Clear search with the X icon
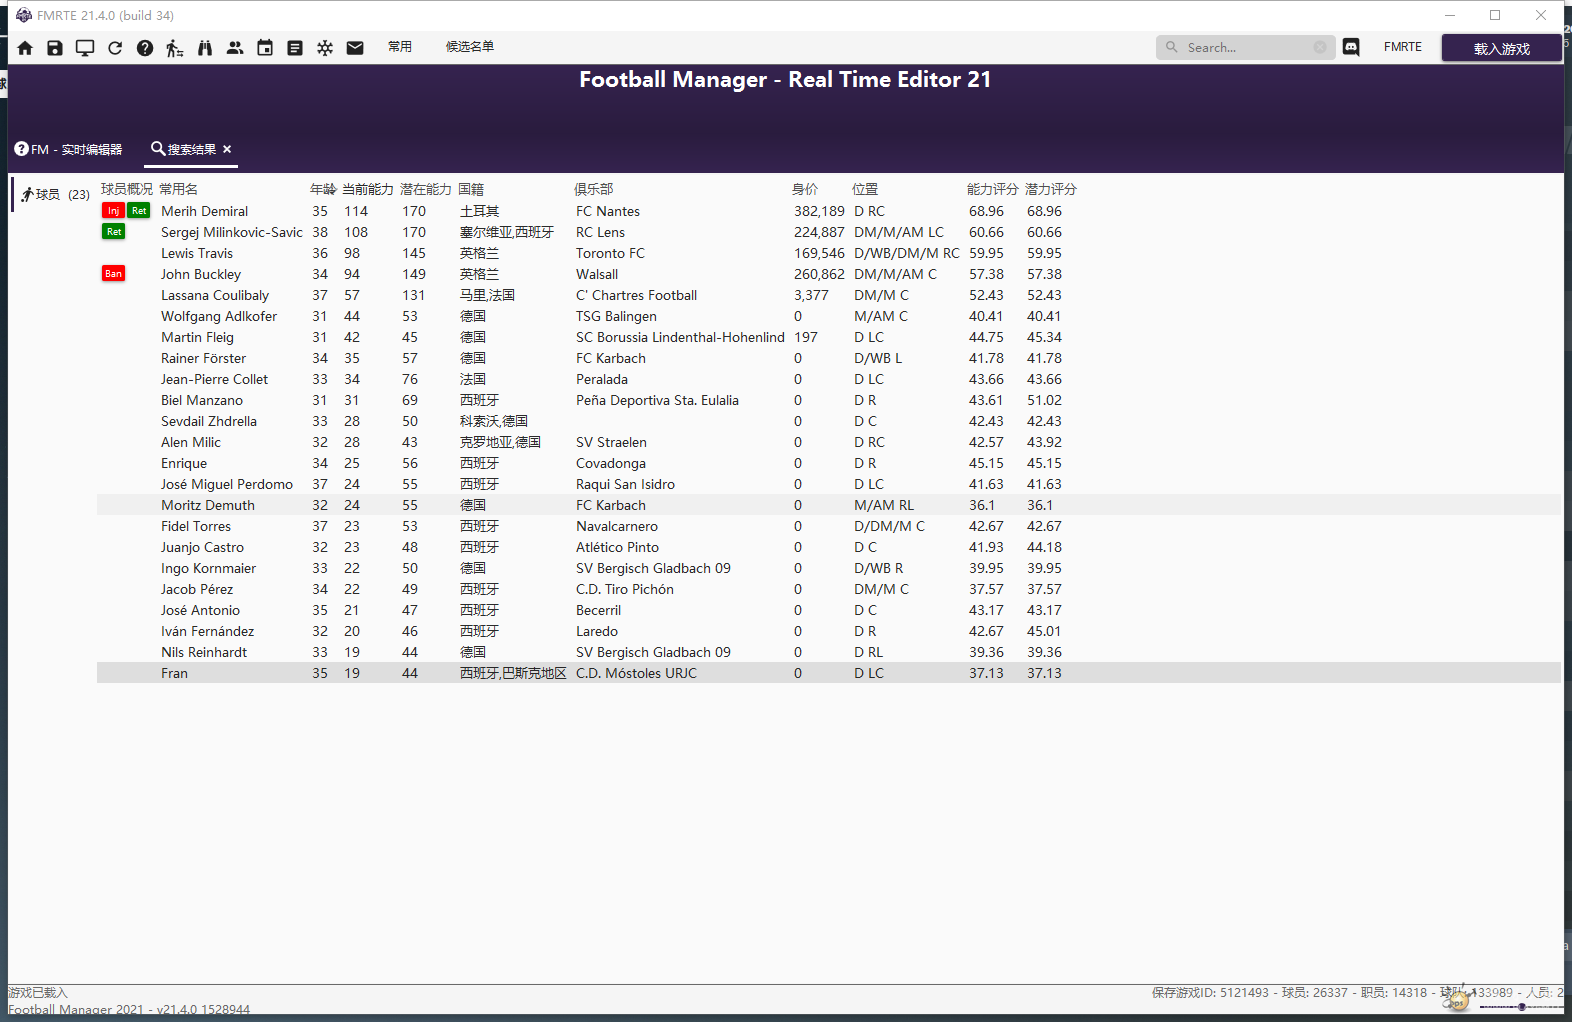Viewport: 1572px width, 1022px height. tap(1320, 47)
